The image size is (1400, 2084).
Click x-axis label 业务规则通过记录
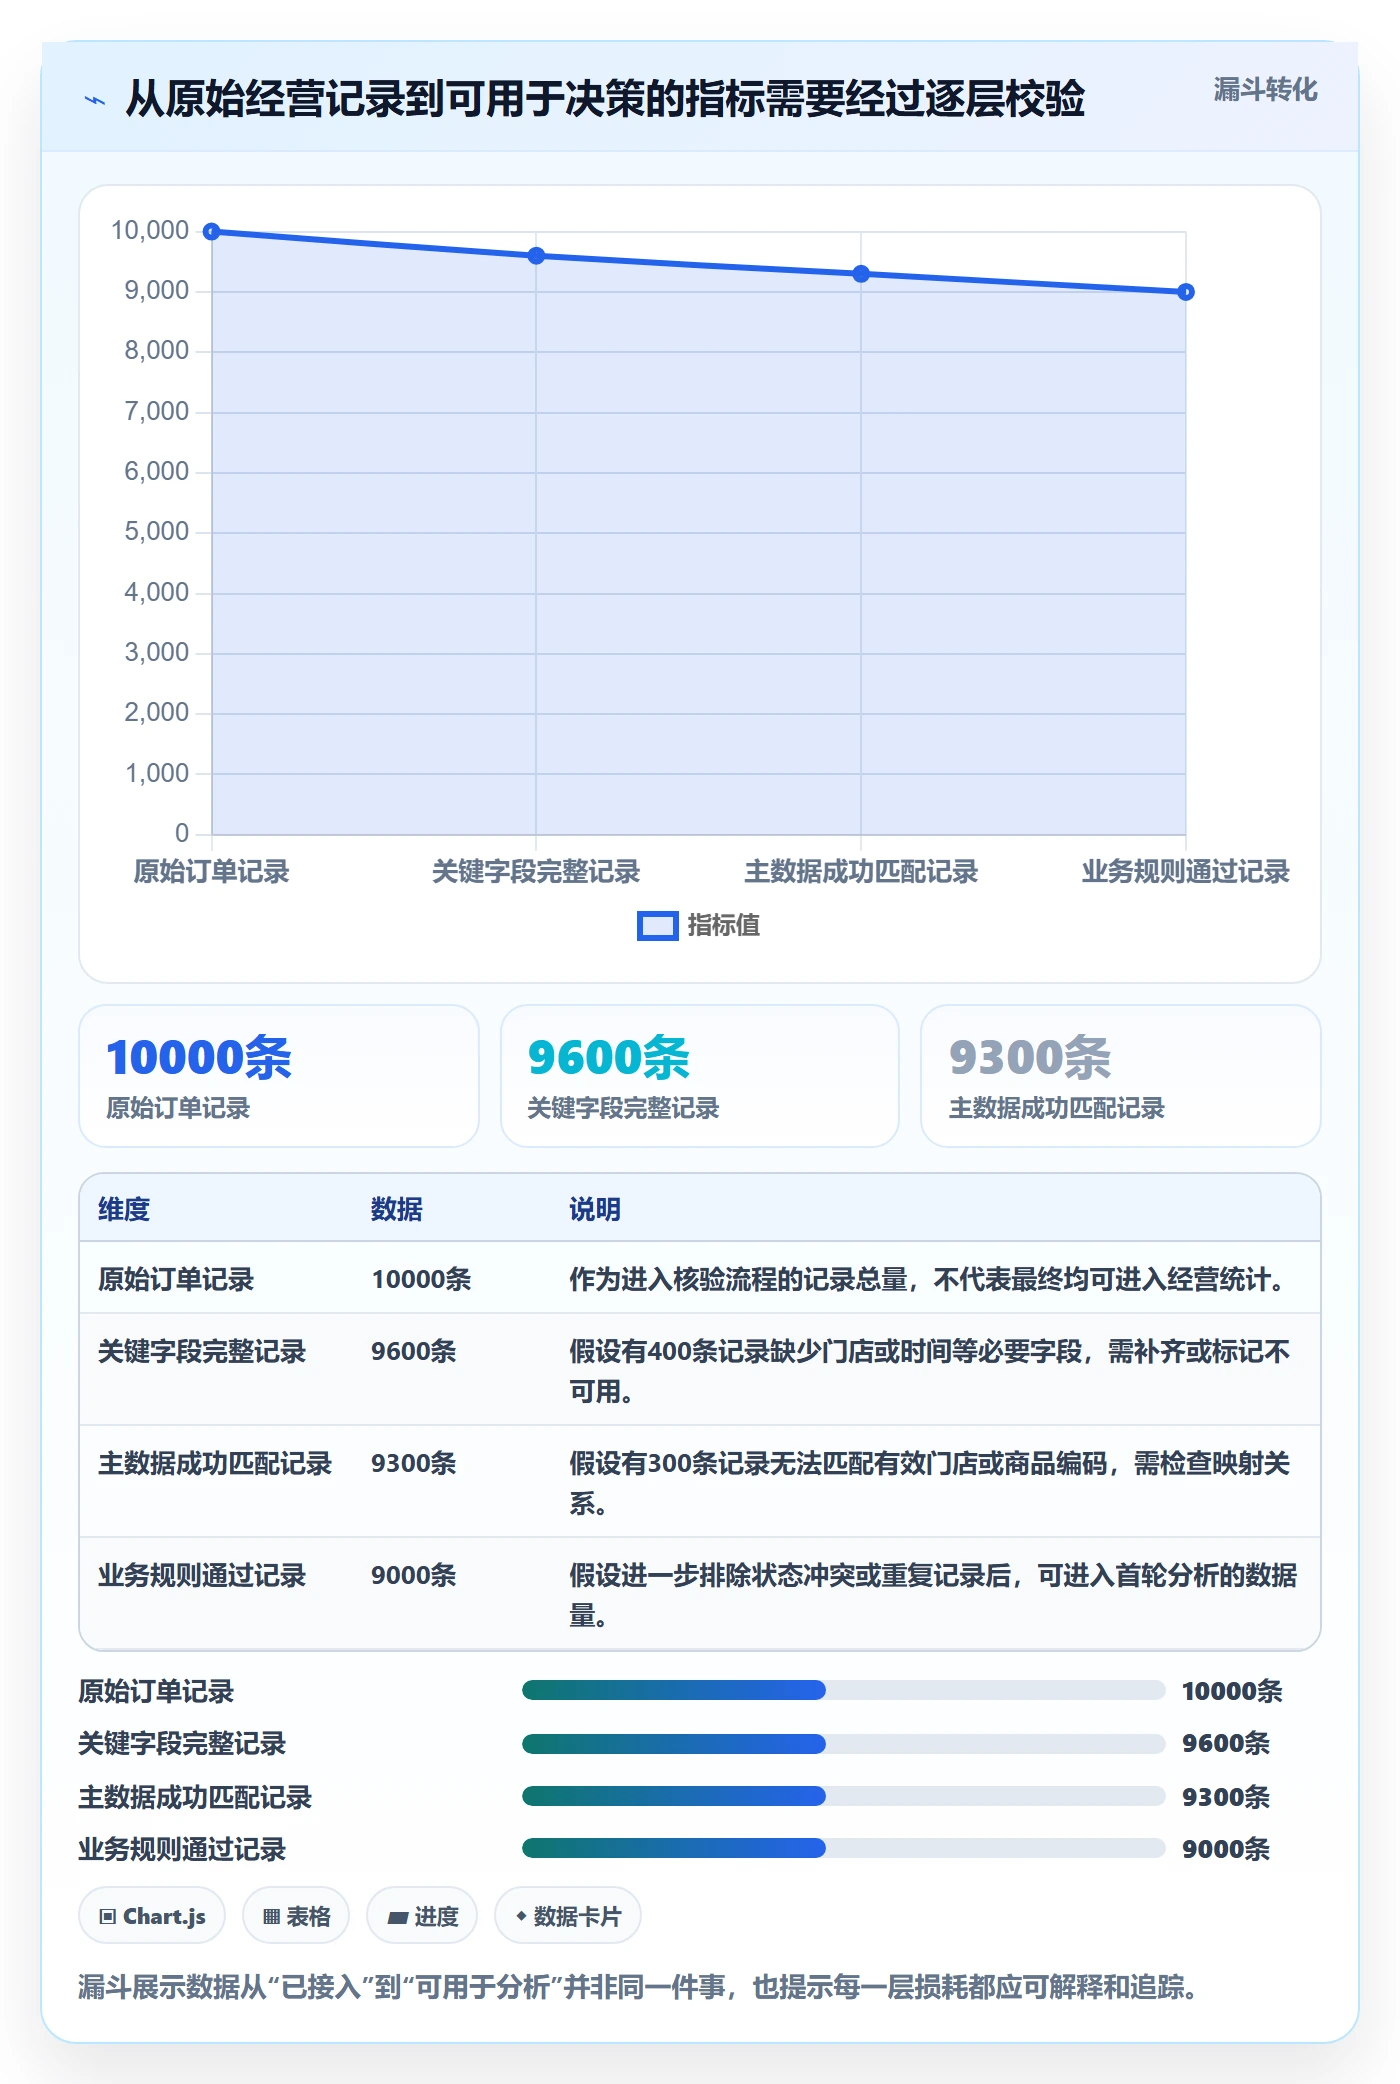tap(1186, 872)
